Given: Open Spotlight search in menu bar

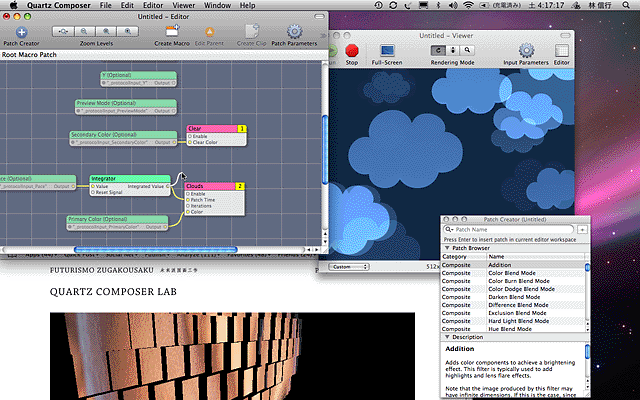Looking at the screenshot, I should 626,5.
